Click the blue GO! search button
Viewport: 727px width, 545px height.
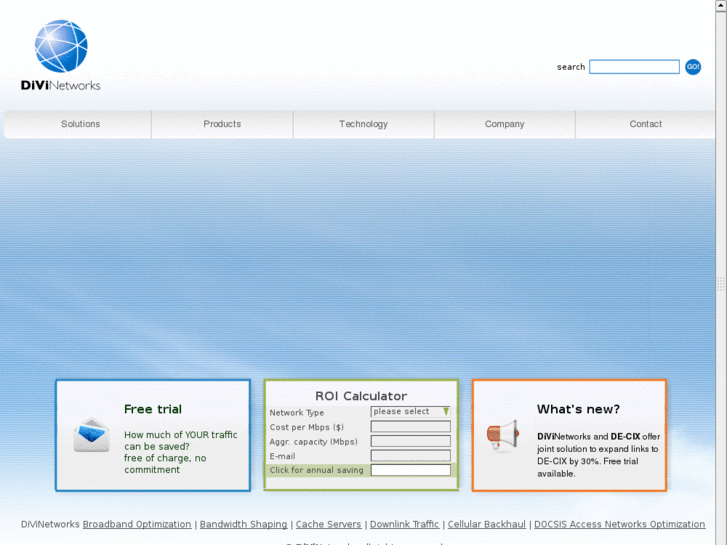(693, 67)
